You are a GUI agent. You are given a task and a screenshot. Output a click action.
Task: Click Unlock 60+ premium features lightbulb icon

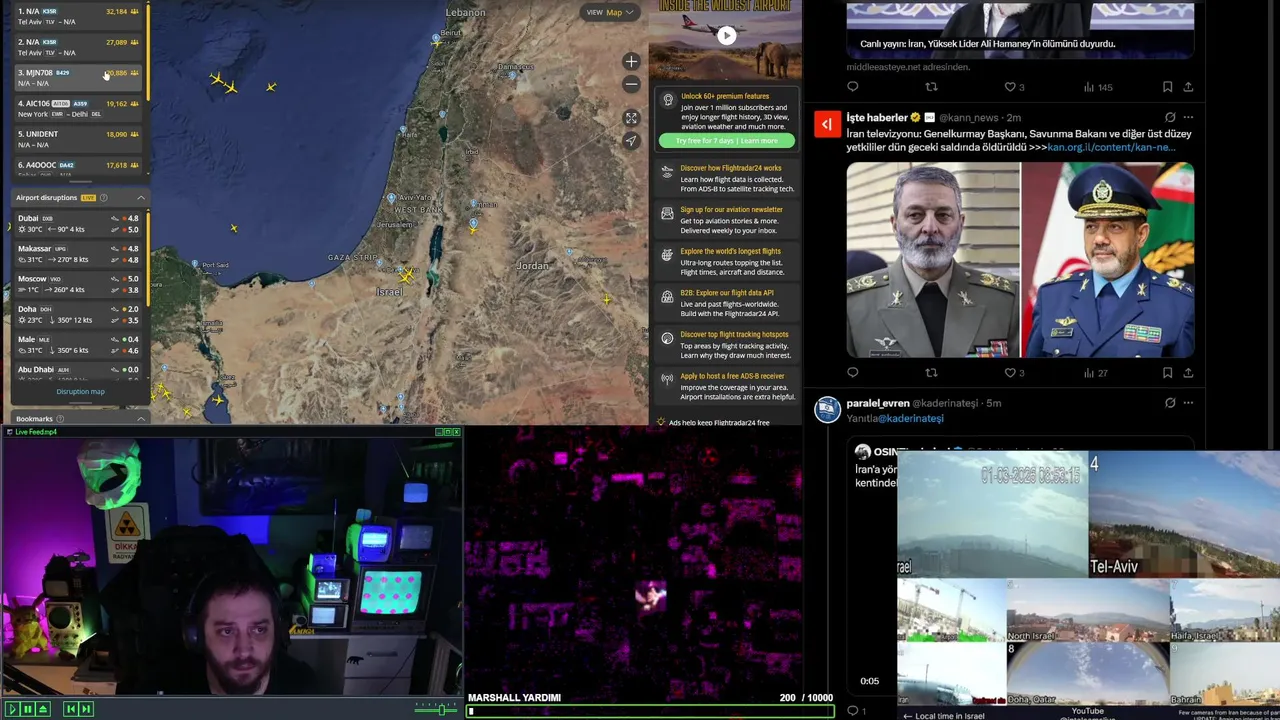[x=668, y=100]
